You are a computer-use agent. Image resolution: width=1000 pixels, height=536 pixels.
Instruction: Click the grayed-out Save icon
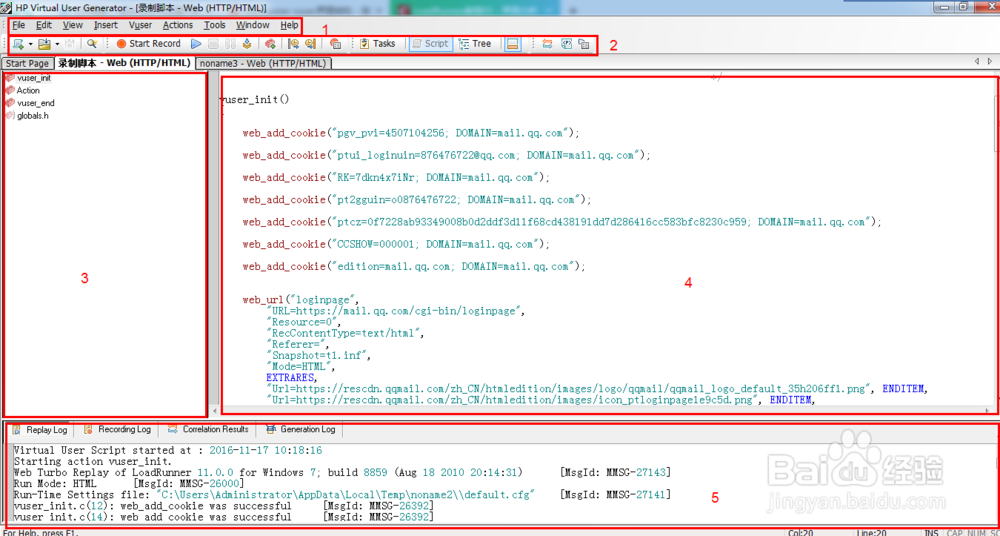[x=70, y=44]
